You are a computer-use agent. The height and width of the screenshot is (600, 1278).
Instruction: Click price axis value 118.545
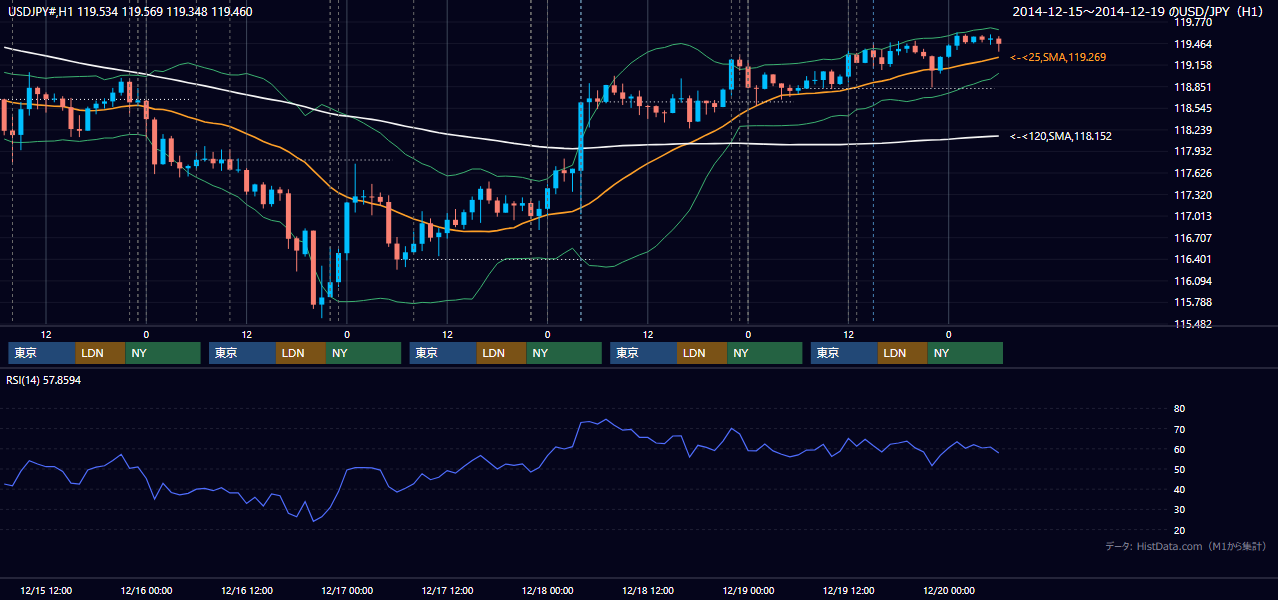[1193, 108]
